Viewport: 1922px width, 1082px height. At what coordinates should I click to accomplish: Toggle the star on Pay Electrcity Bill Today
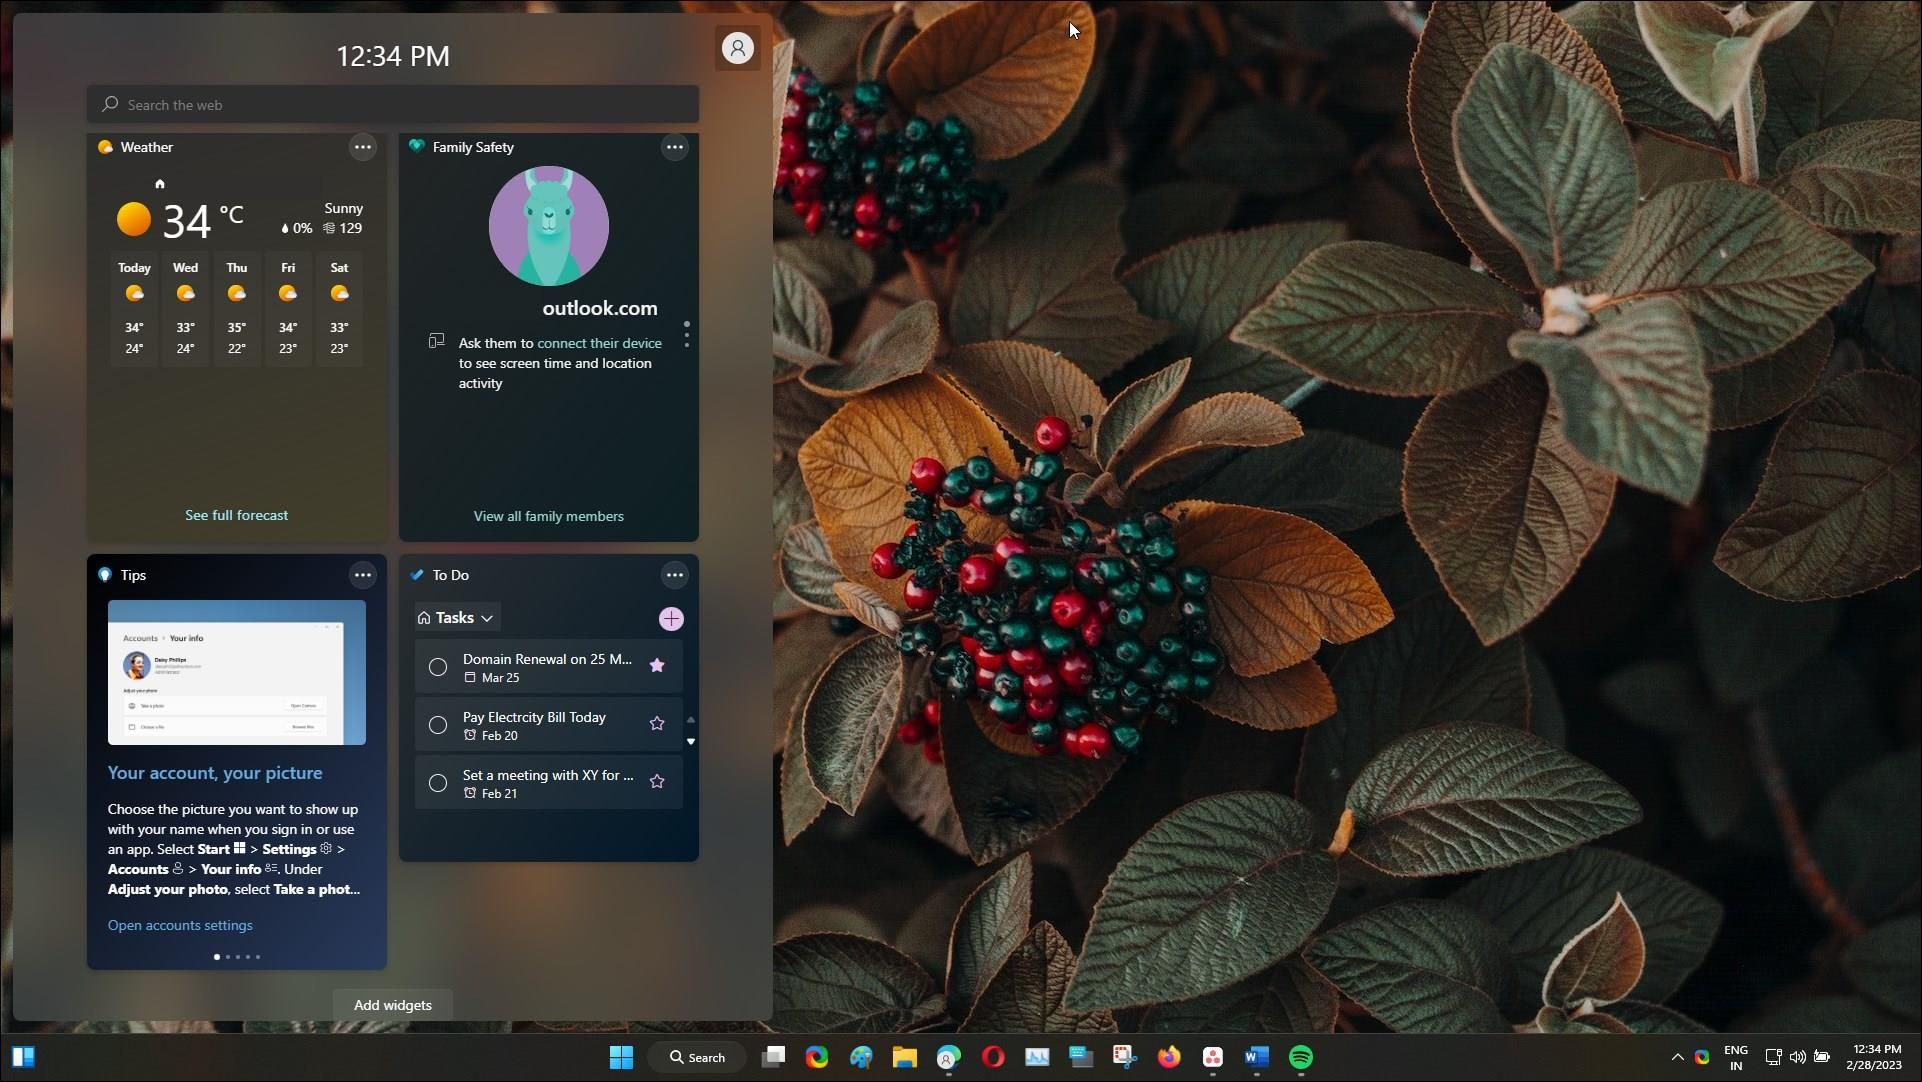(x=657, y=724)
